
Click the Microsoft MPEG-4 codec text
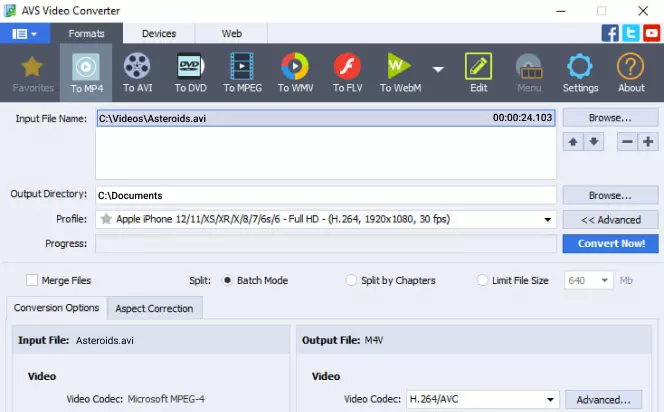166,399
